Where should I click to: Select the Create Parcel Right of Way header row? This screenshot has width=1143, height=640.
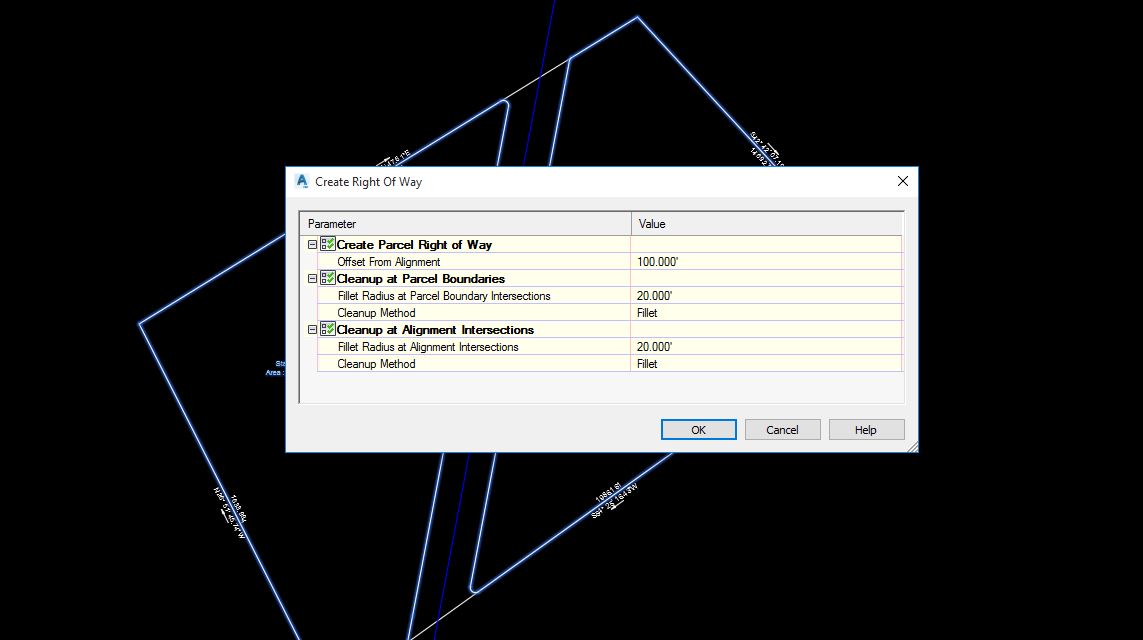(x=430, y=243)
